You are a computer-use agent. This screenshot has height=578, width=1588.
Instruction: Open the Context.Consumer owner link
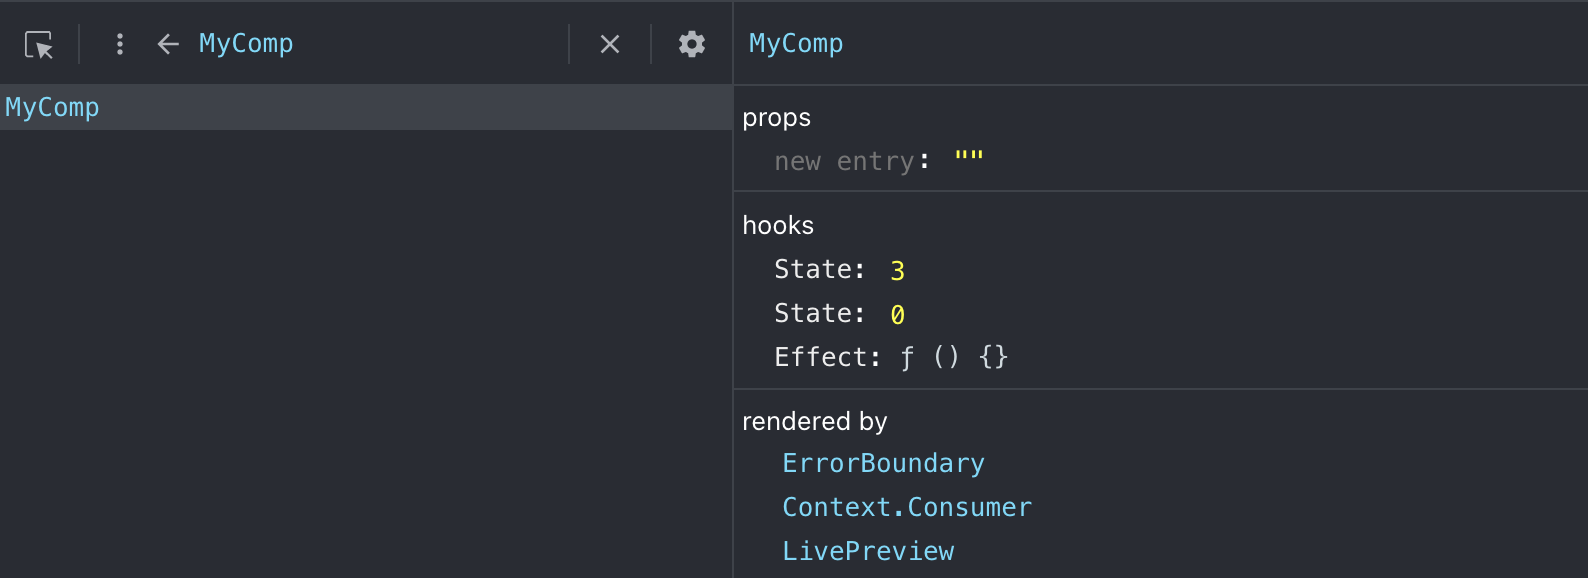pos(906,508)
